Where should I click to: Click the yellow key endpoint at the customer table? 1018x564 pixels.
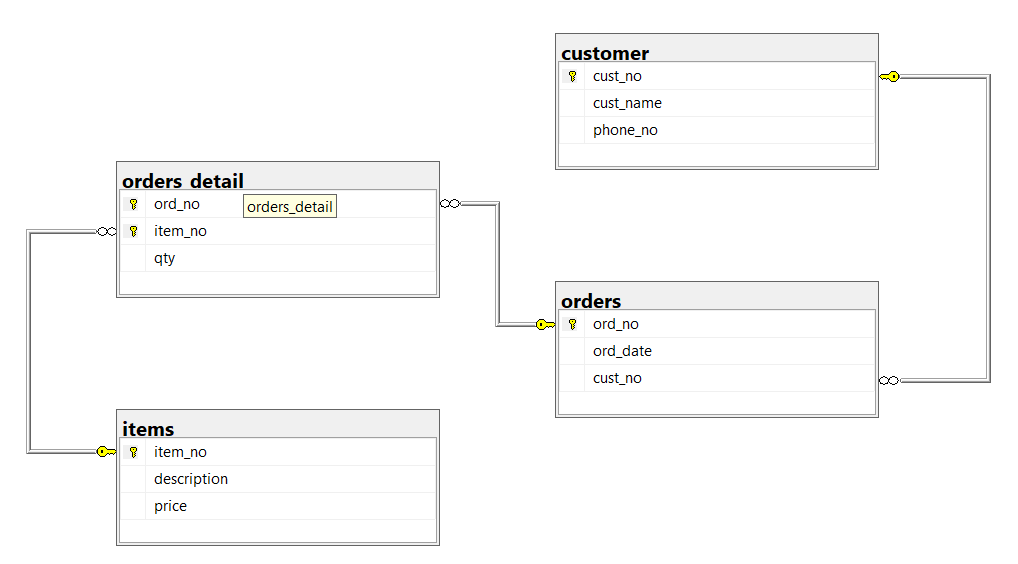pos(889,76)
